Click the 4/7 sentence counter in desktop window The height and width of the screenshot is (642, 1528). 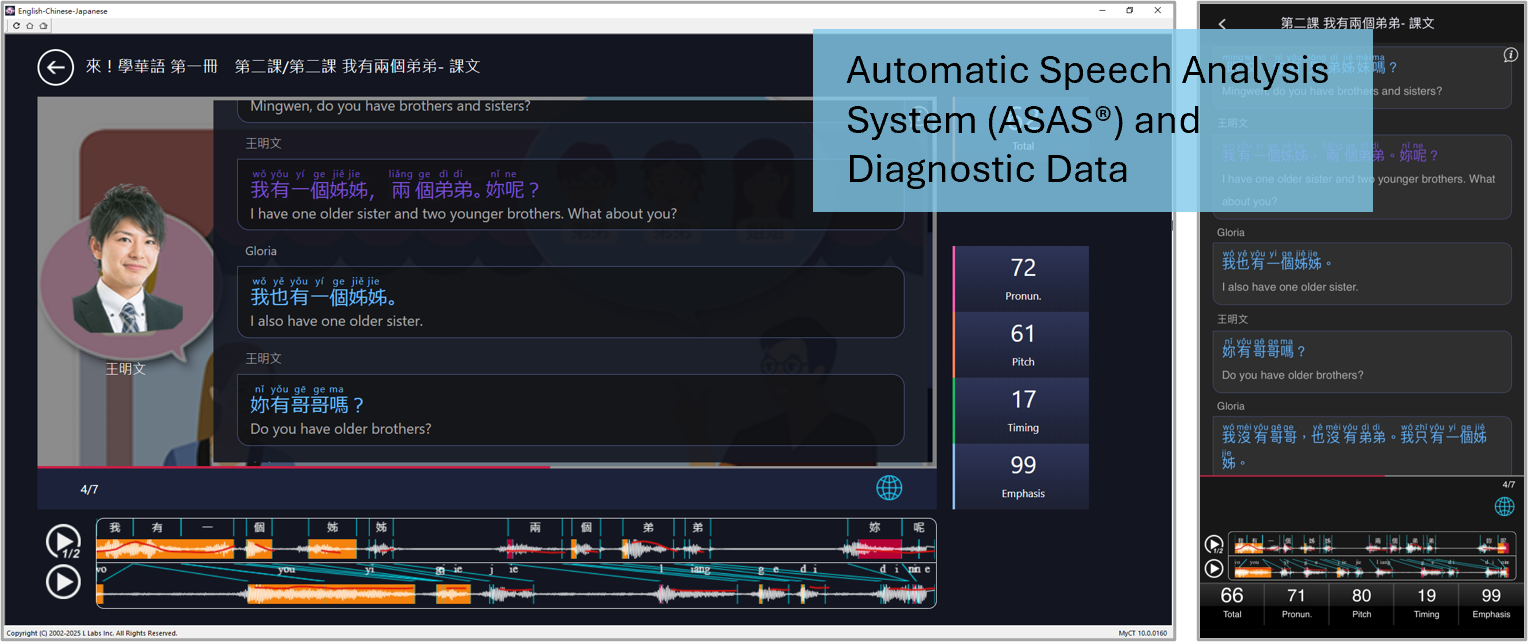[x=89, y=489]
